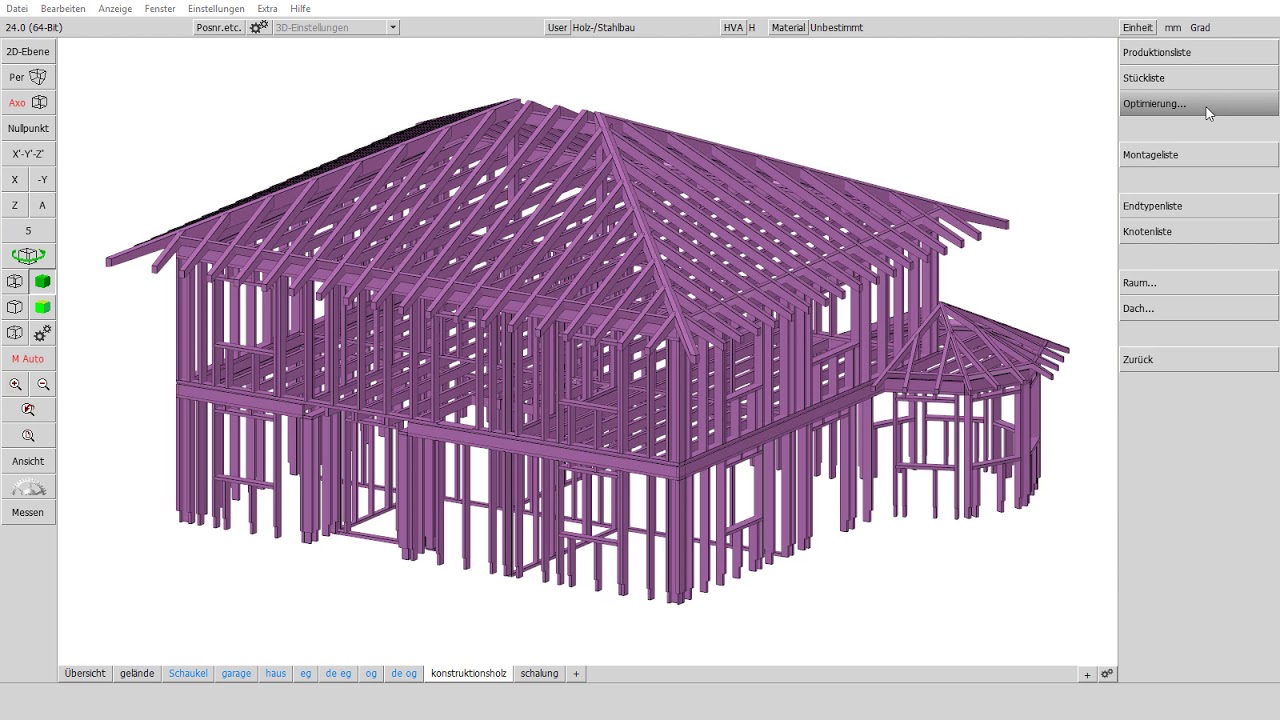Set view along -Y axis
The width and height of the screenshot is (1280, 720).
42,180
